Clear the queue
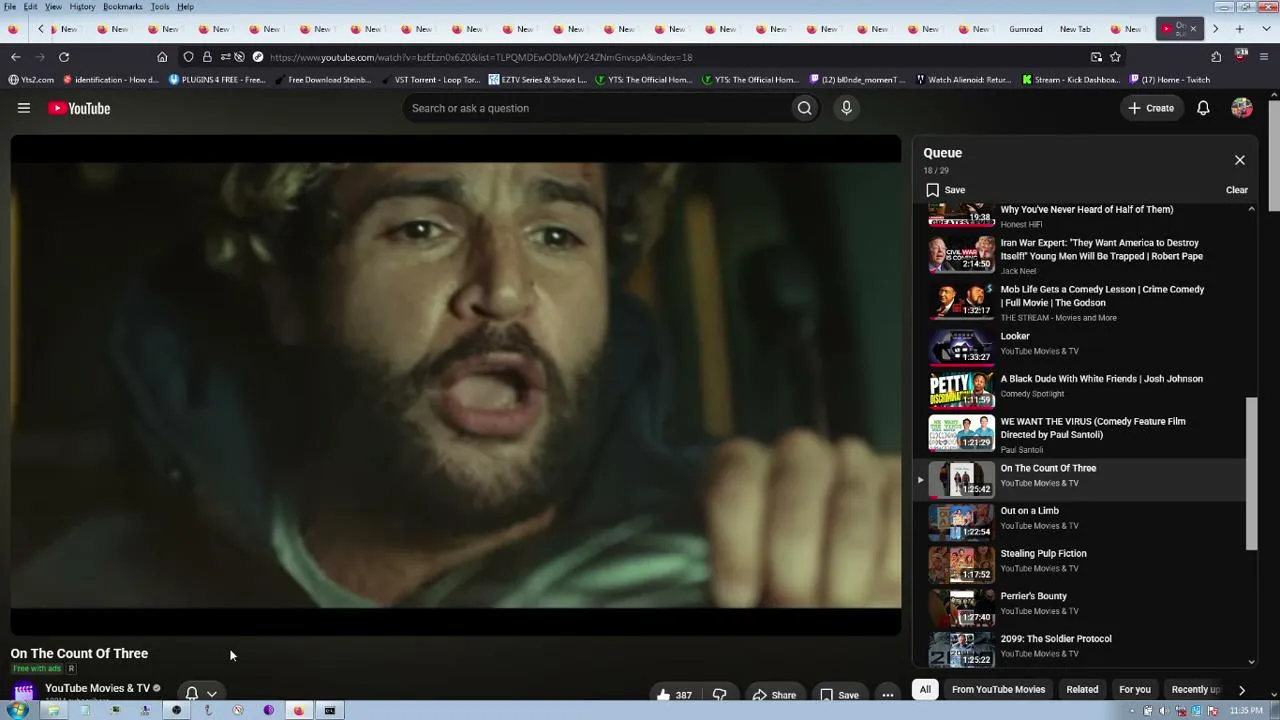This screenshot has width=1280, height=720. pyautogui.click(x=1237, y=190)
